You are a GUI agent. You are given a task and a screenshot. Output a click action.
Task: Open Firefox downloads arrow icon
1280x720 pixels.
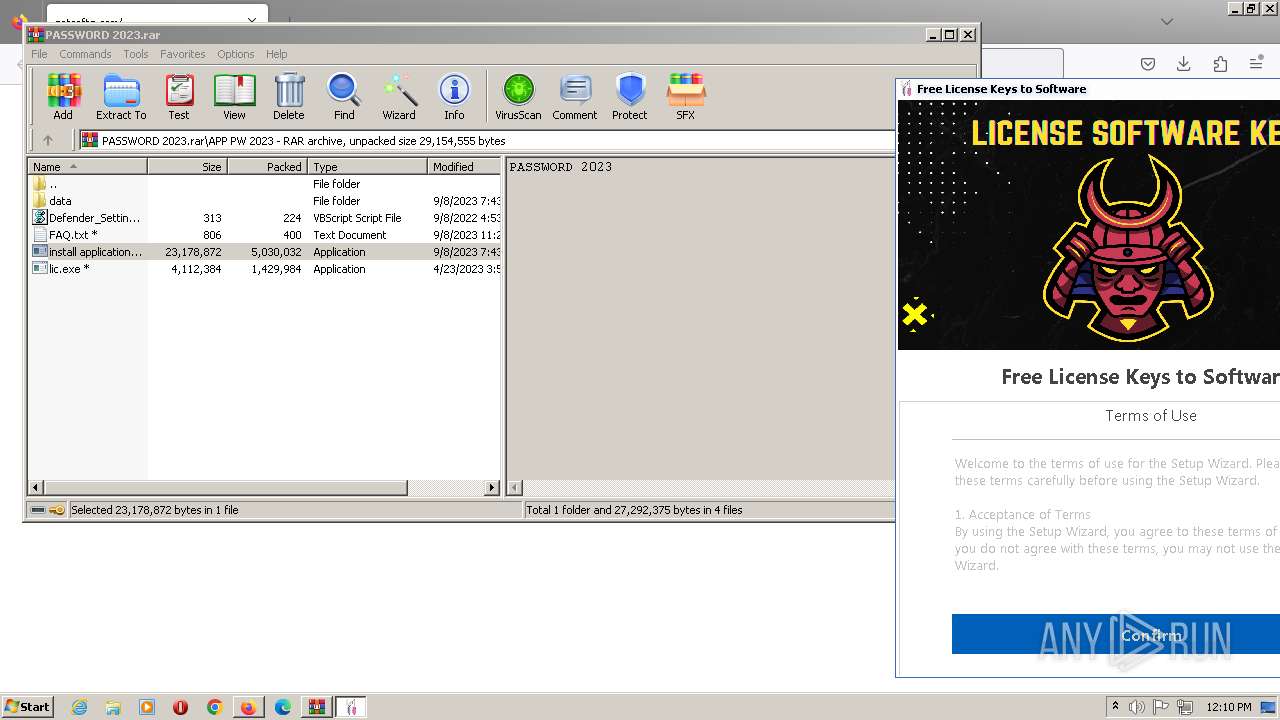(1184, 64)
